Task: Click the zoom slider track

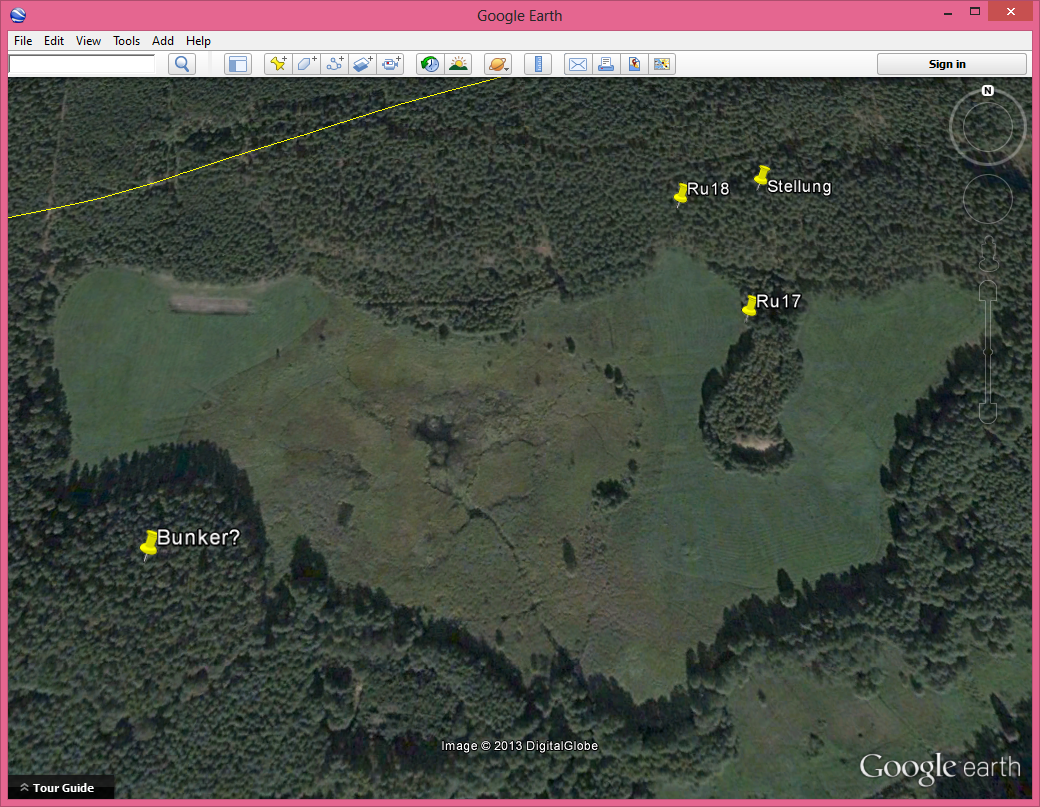Action: point(988,350)
